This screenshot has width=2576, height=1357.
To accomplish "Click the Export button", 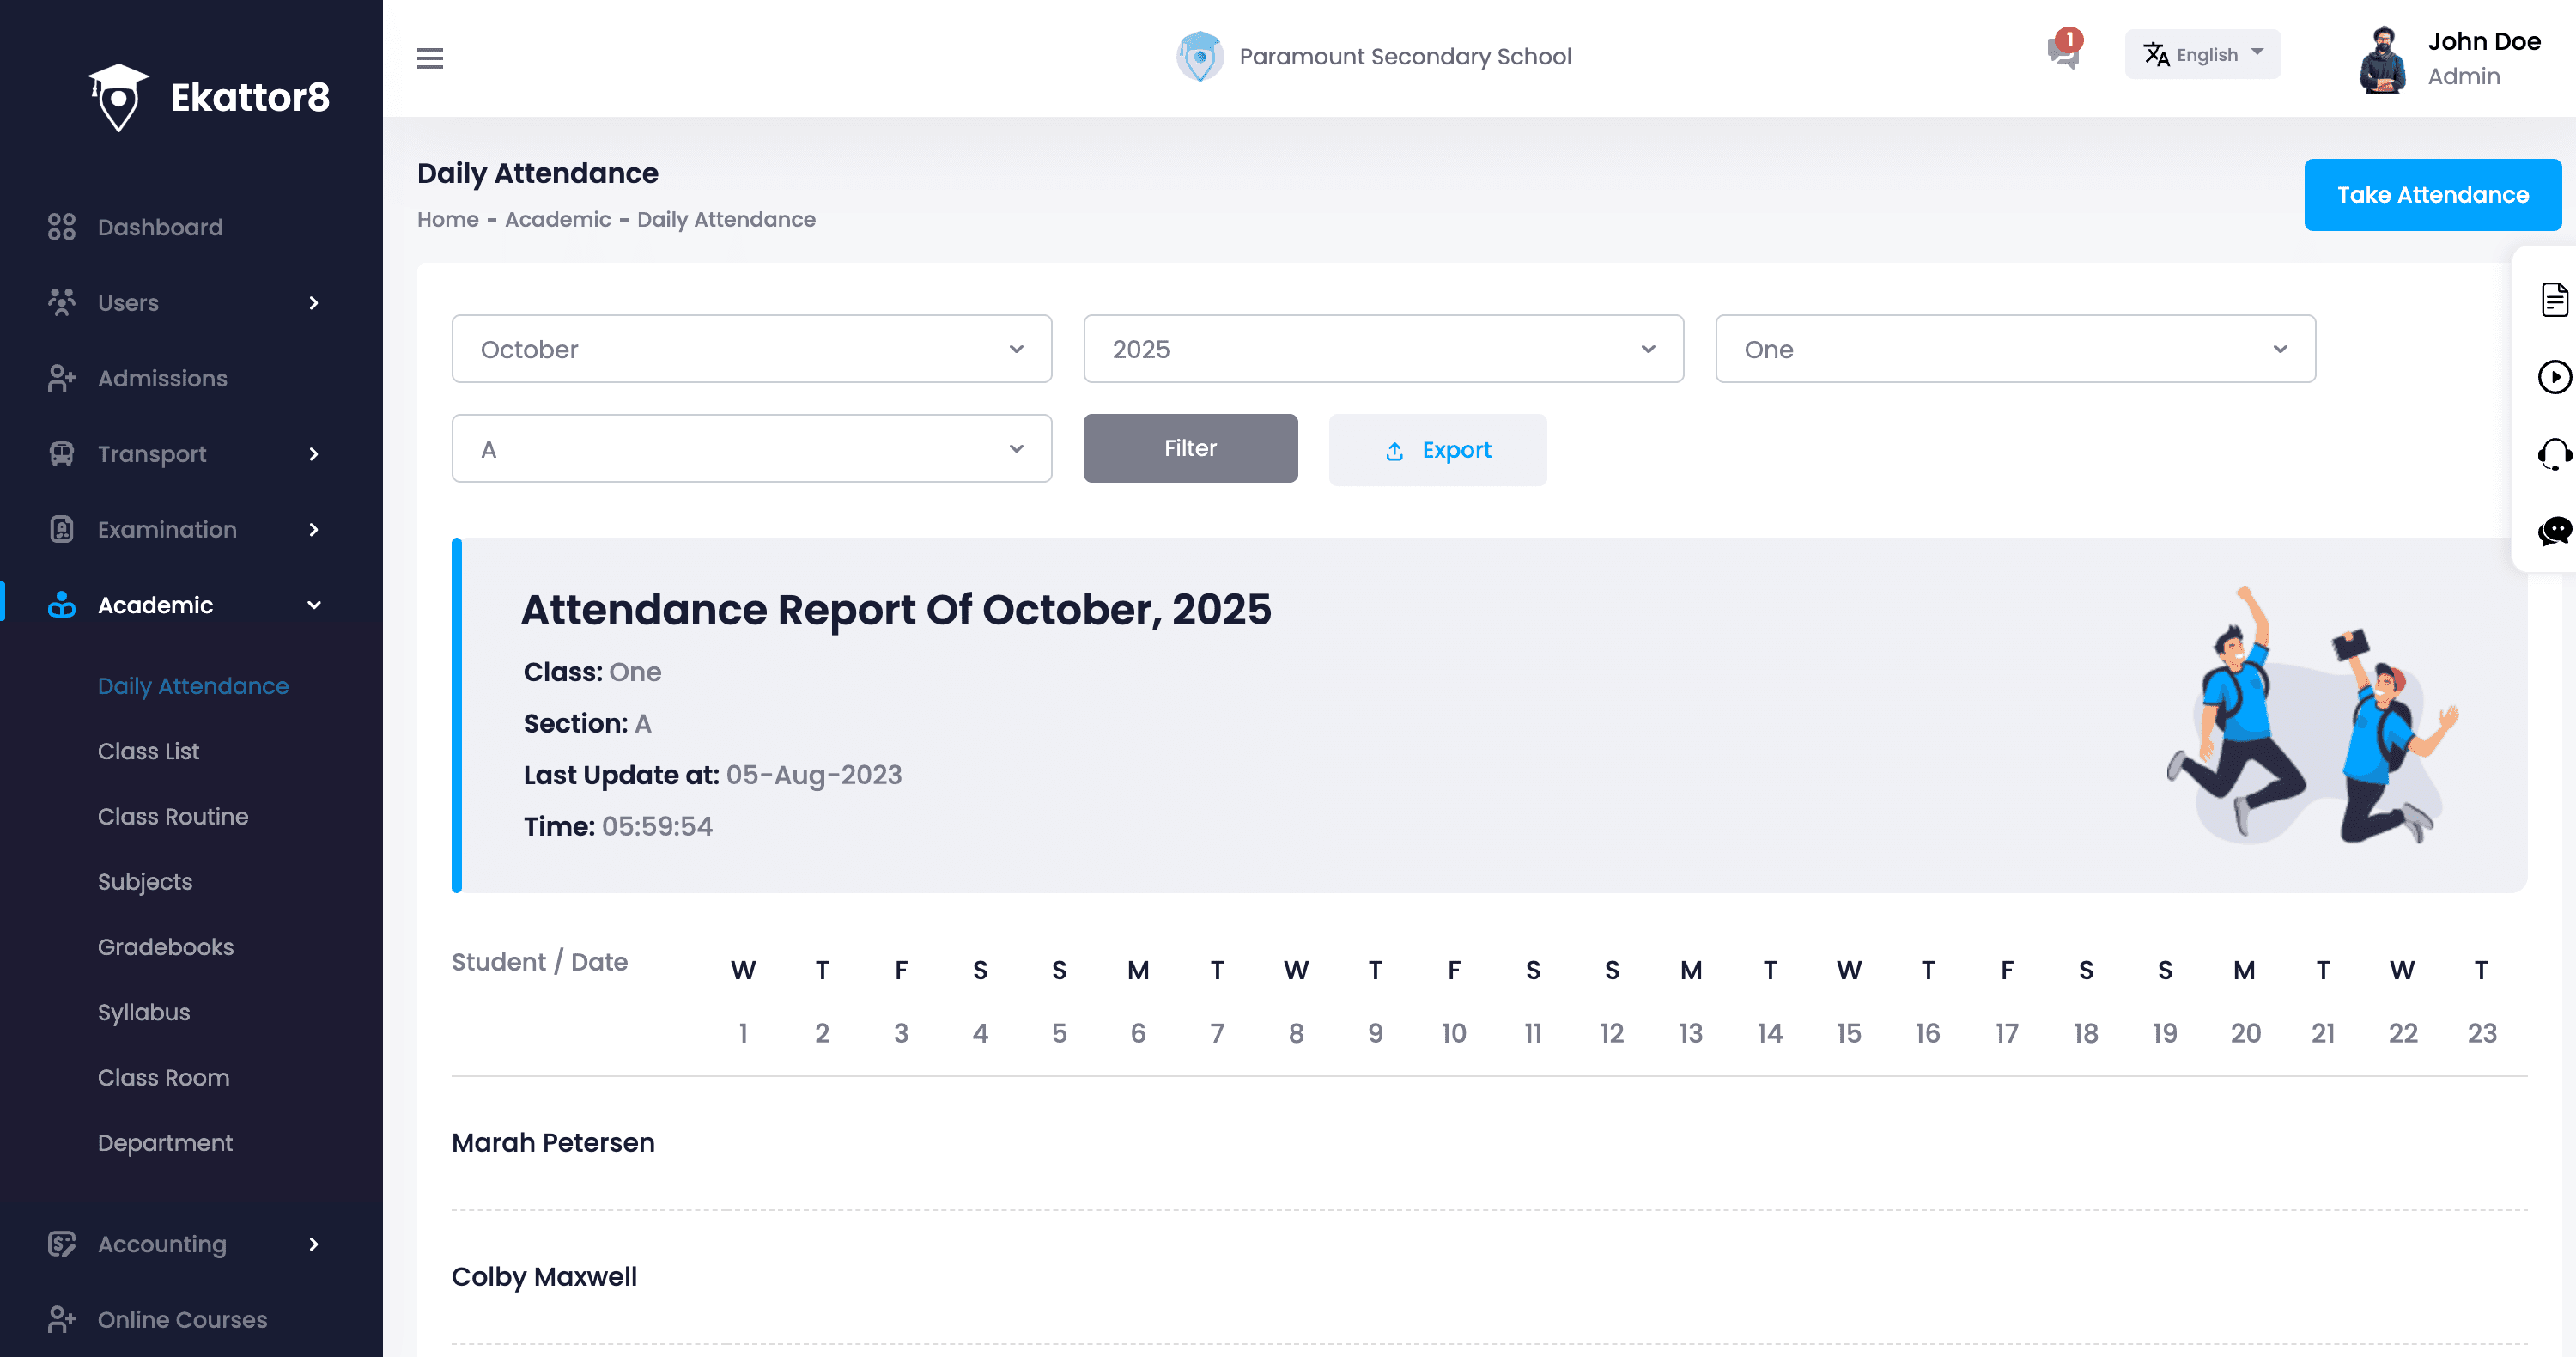I will pos(1437,450).
